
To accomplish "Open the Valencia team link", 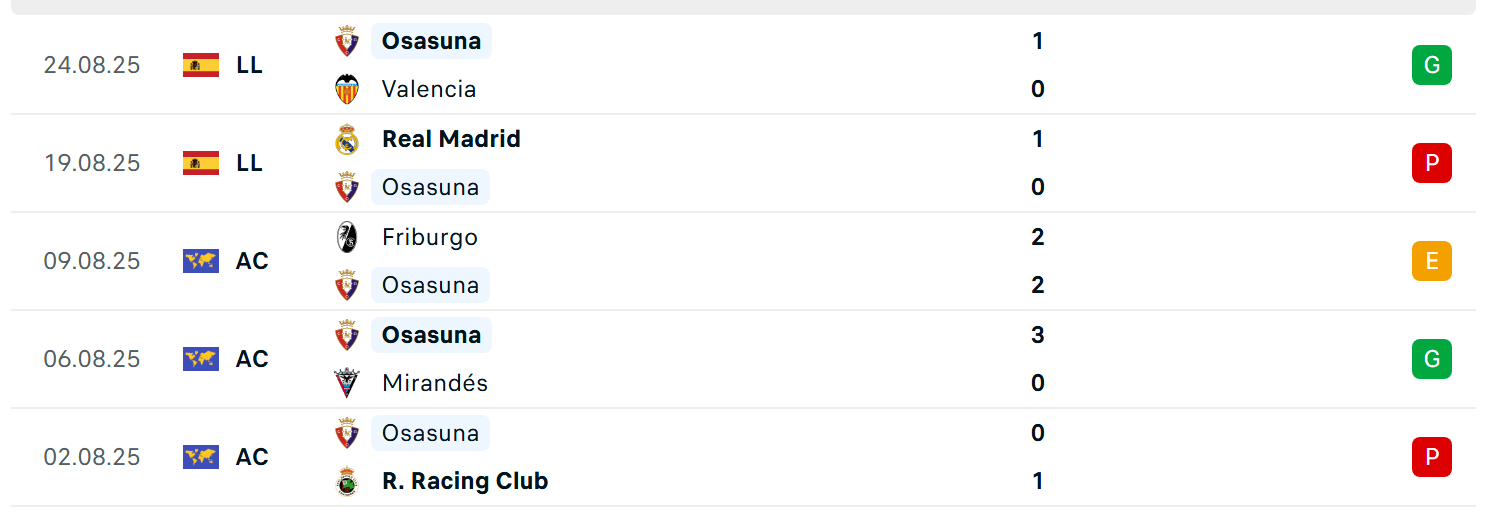I will (429, 89).
